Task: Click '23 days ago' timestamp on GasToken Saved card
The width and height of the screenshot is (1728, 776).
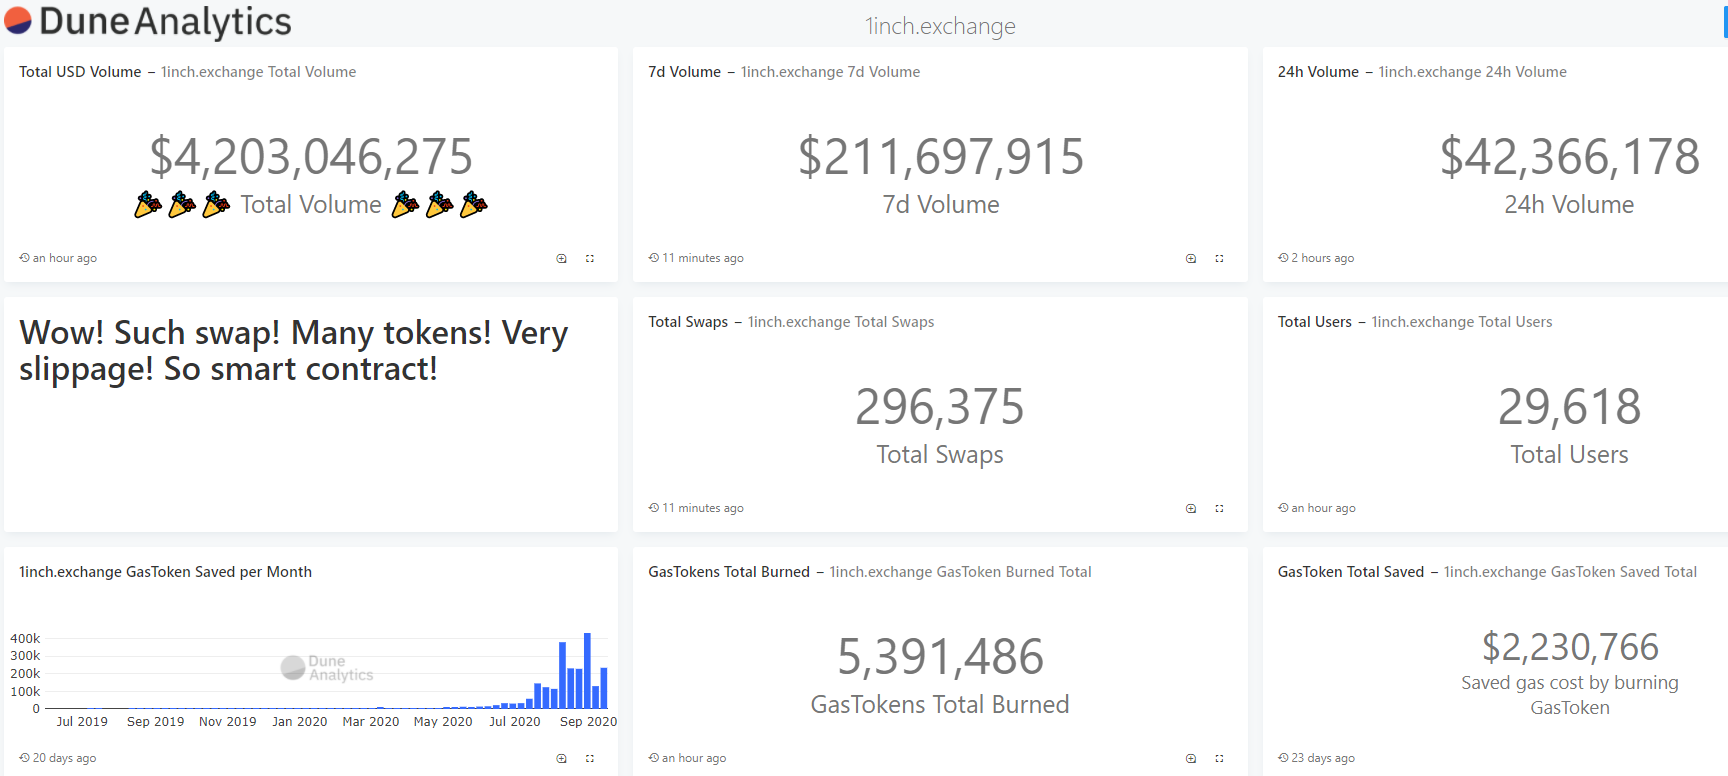Action: 1323,758
